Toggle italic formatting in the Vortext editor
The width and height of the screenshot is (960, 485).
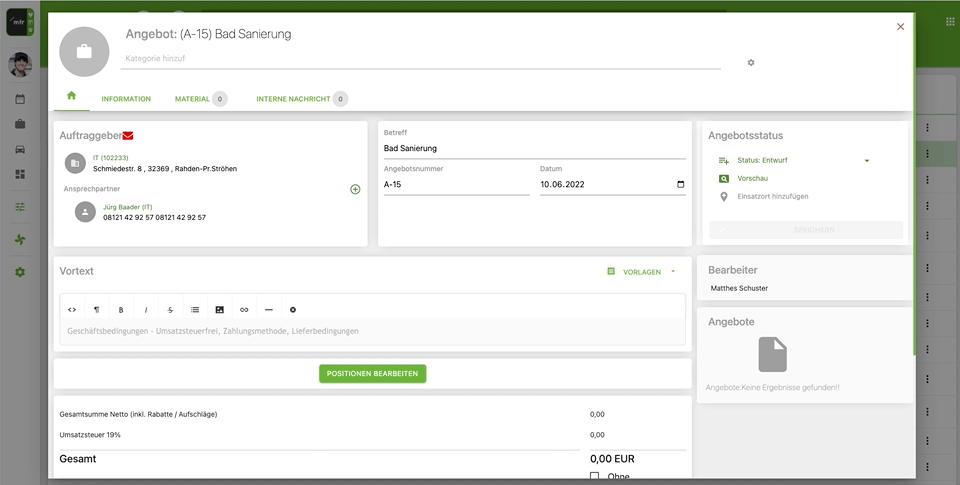pyautogui.click(x=146, y=310)
